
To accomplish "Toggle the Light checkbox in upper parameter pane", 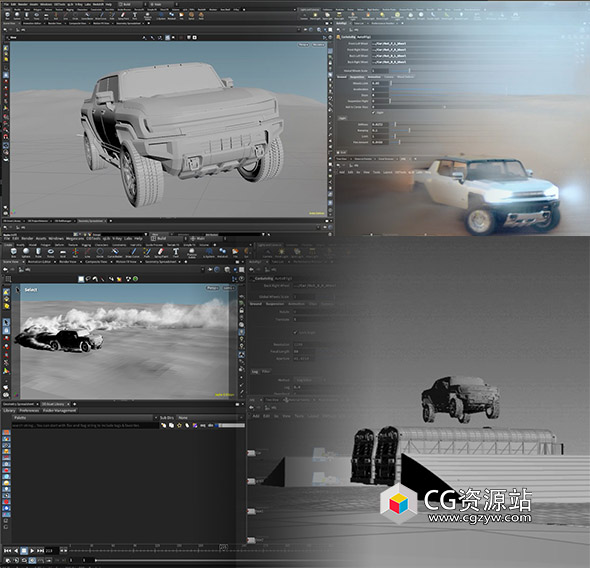I will click(374, 112).
